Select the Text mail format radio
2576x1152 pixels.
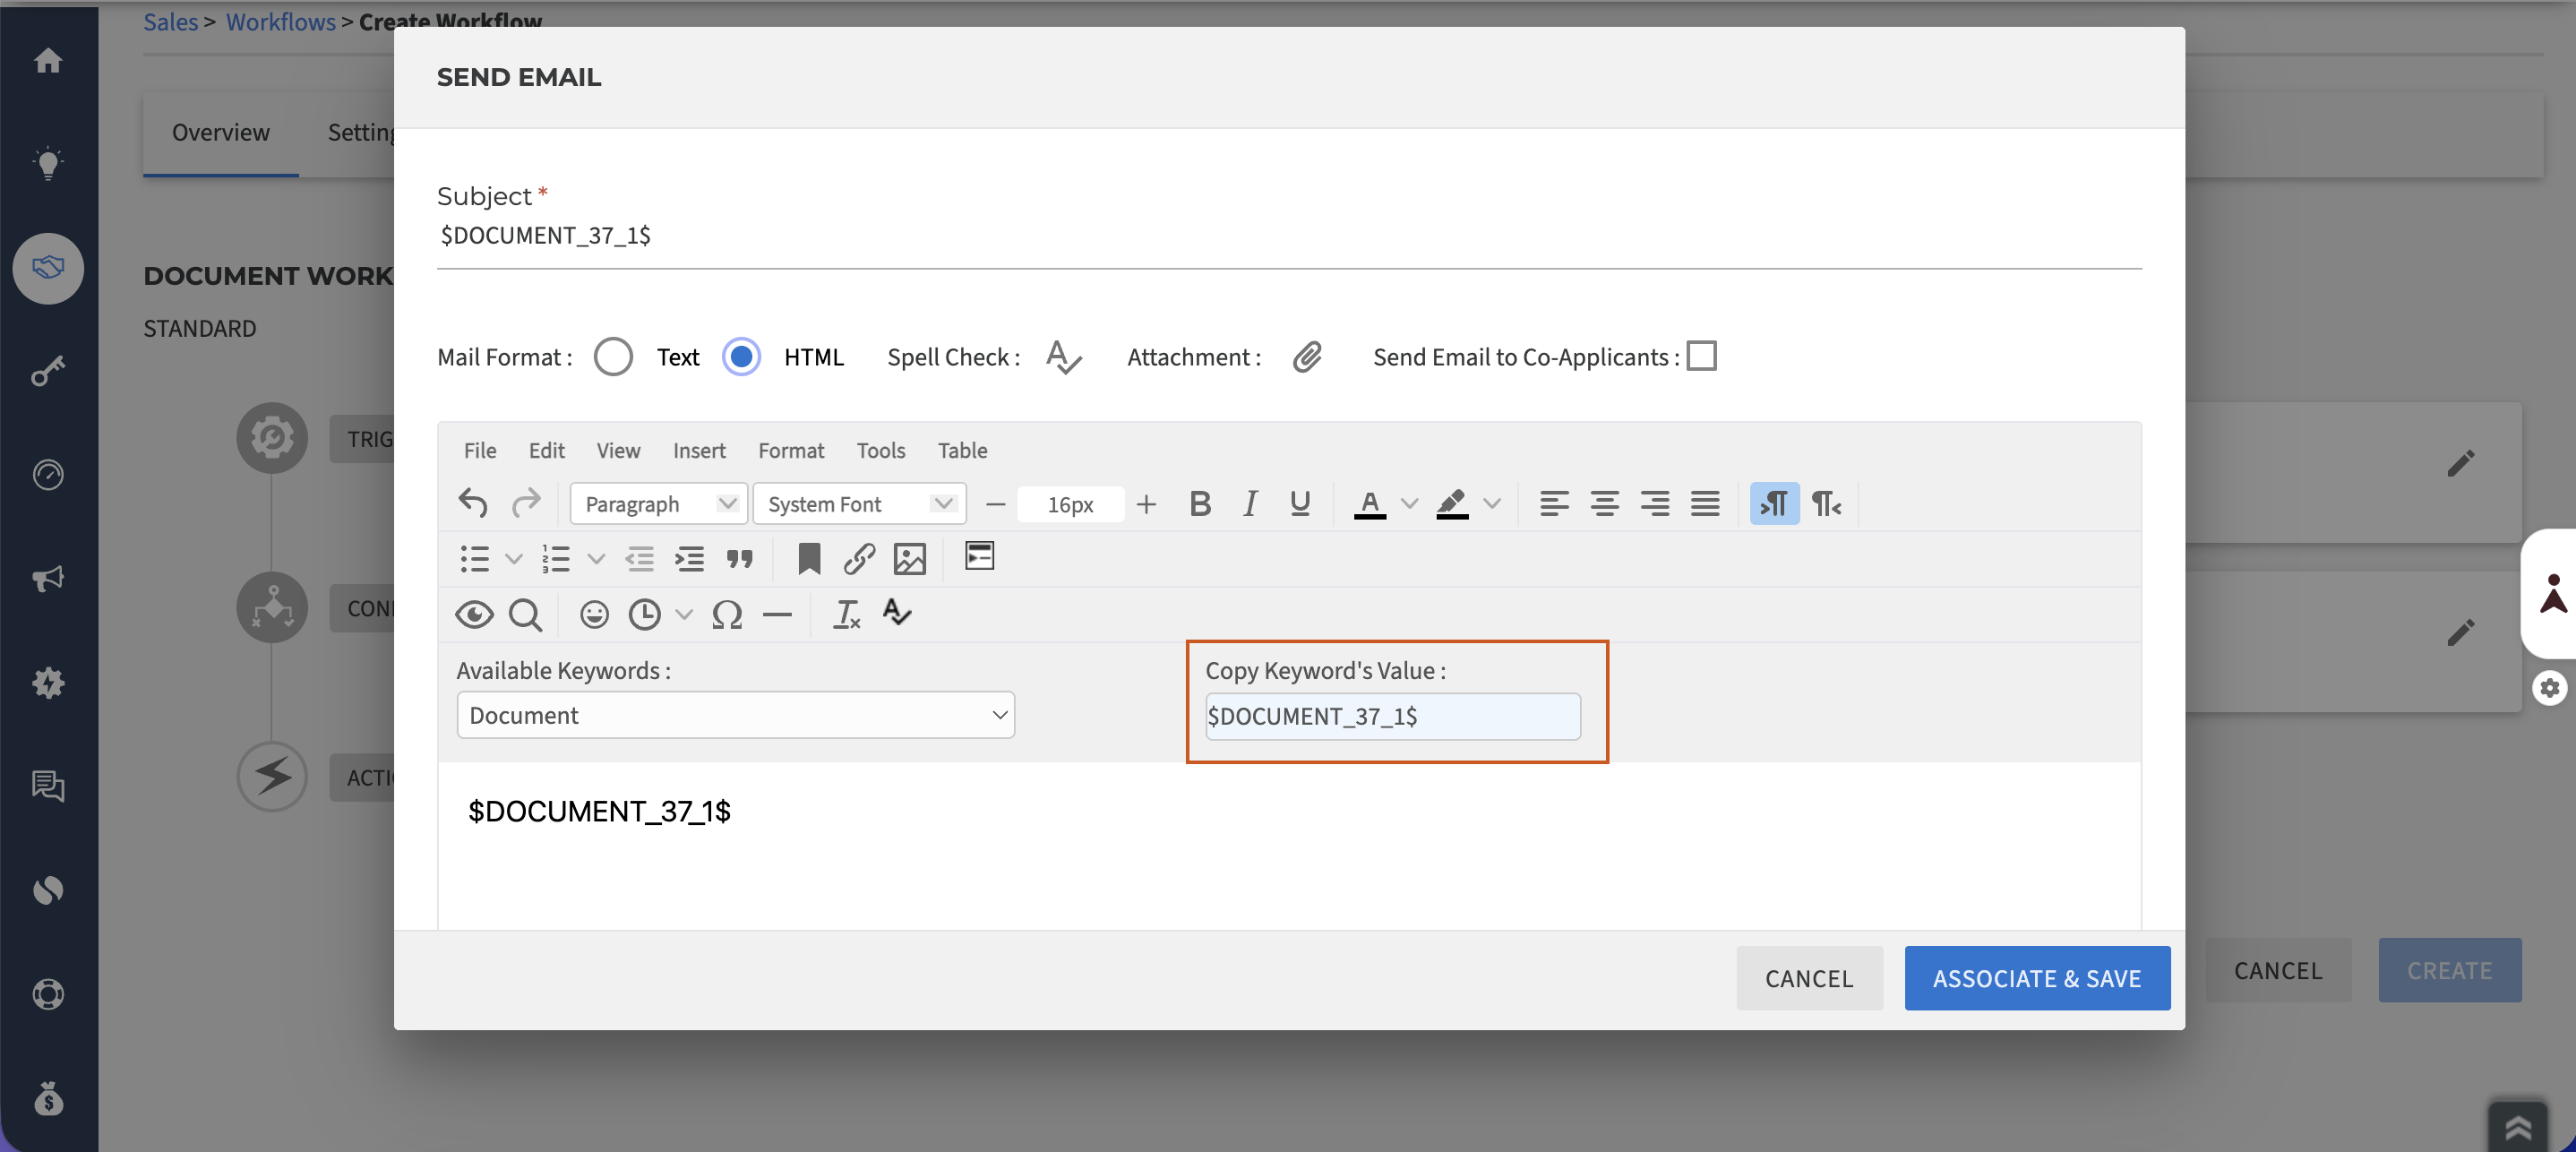pos(613,357)
